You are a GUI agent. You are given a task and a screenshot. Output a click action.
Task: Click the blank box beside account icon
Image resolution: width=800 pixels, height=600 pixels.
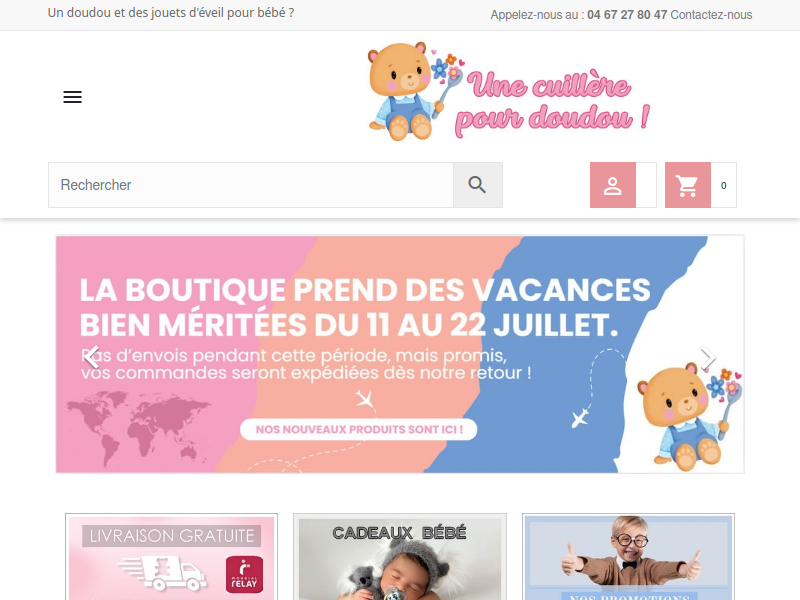[x=646, y=185]
